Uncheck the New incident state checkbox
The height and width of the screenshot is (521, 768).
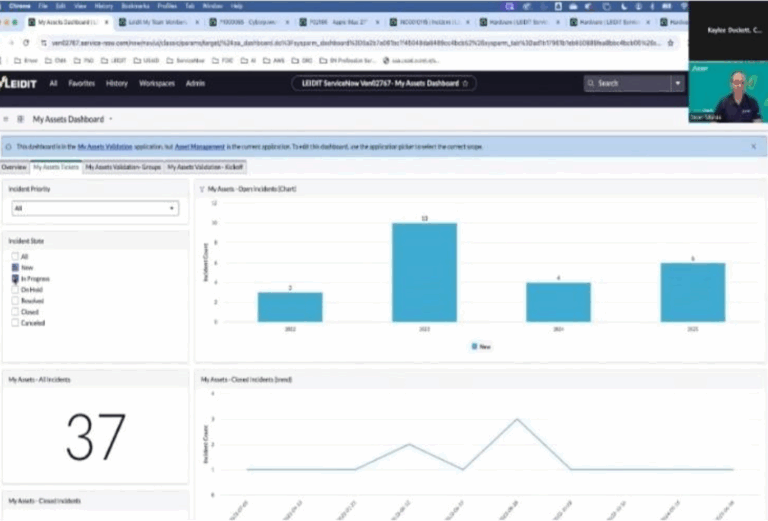click(x=15, y=268)
